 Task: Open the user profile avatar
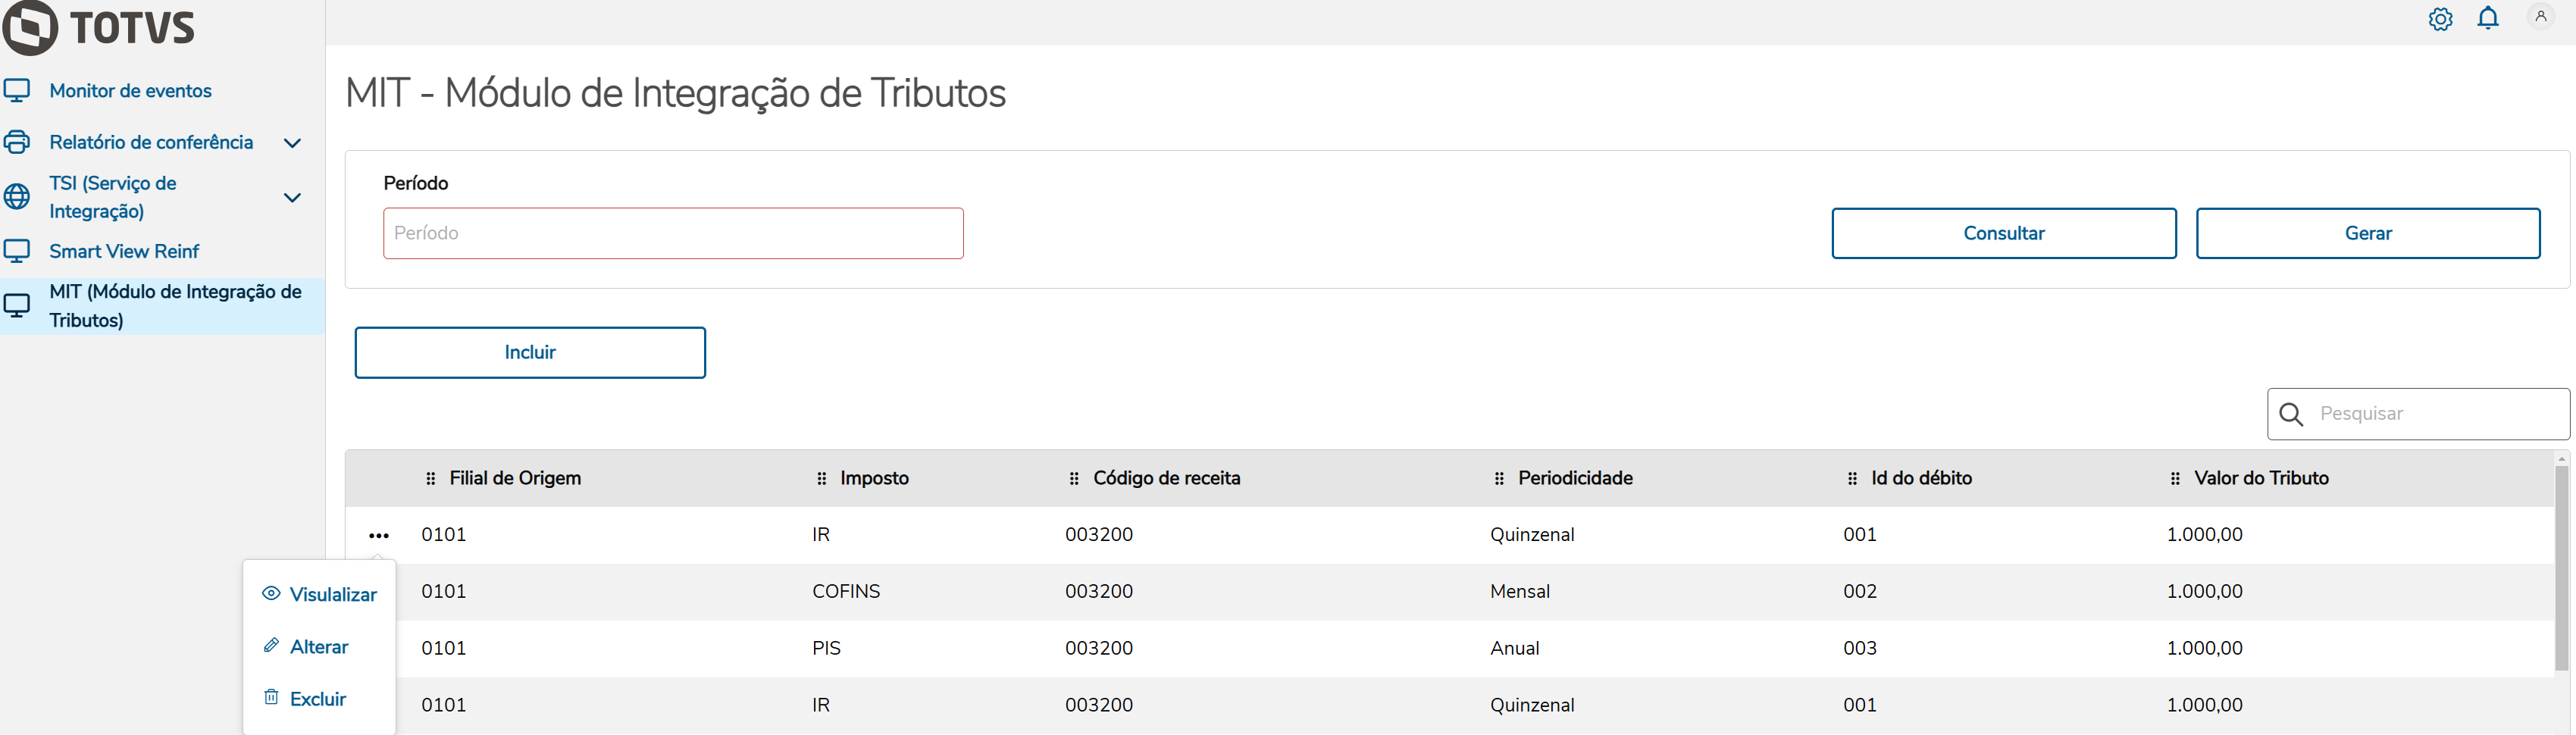(2540, 17)
